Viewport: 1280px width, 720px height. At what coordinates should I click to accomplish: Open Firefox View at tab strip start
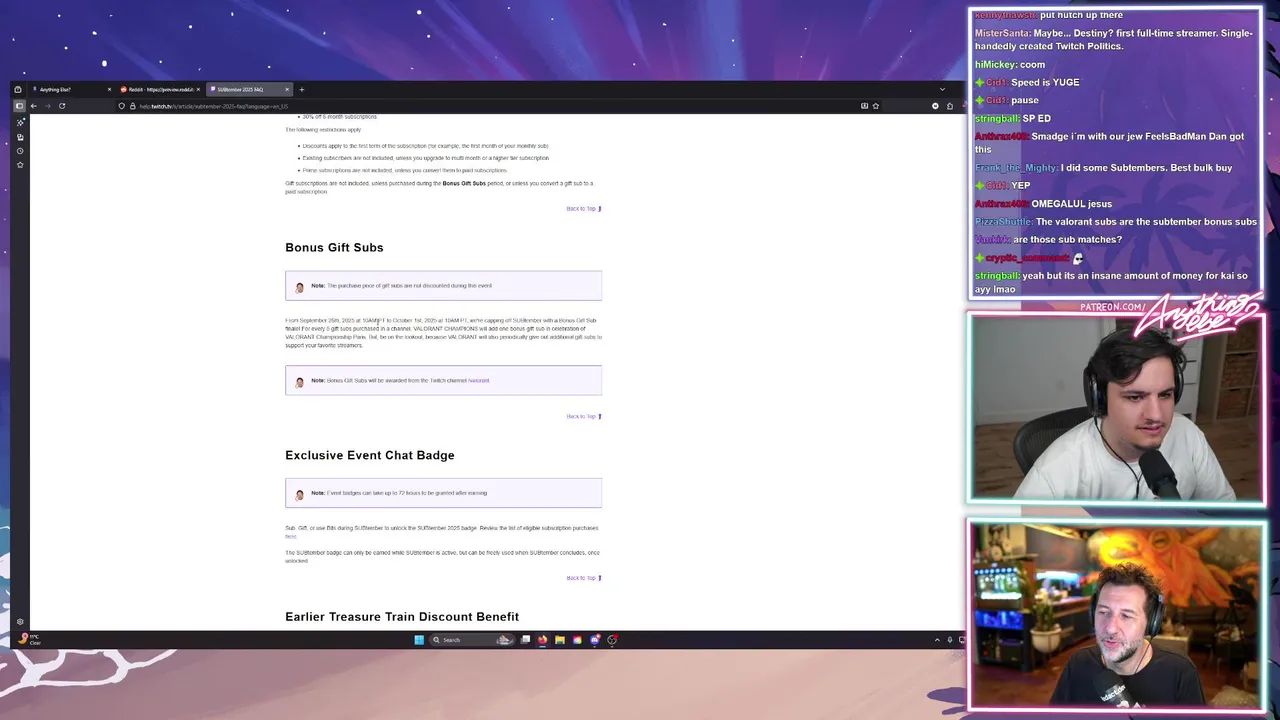pyautogui.click(x=18, y=90)
